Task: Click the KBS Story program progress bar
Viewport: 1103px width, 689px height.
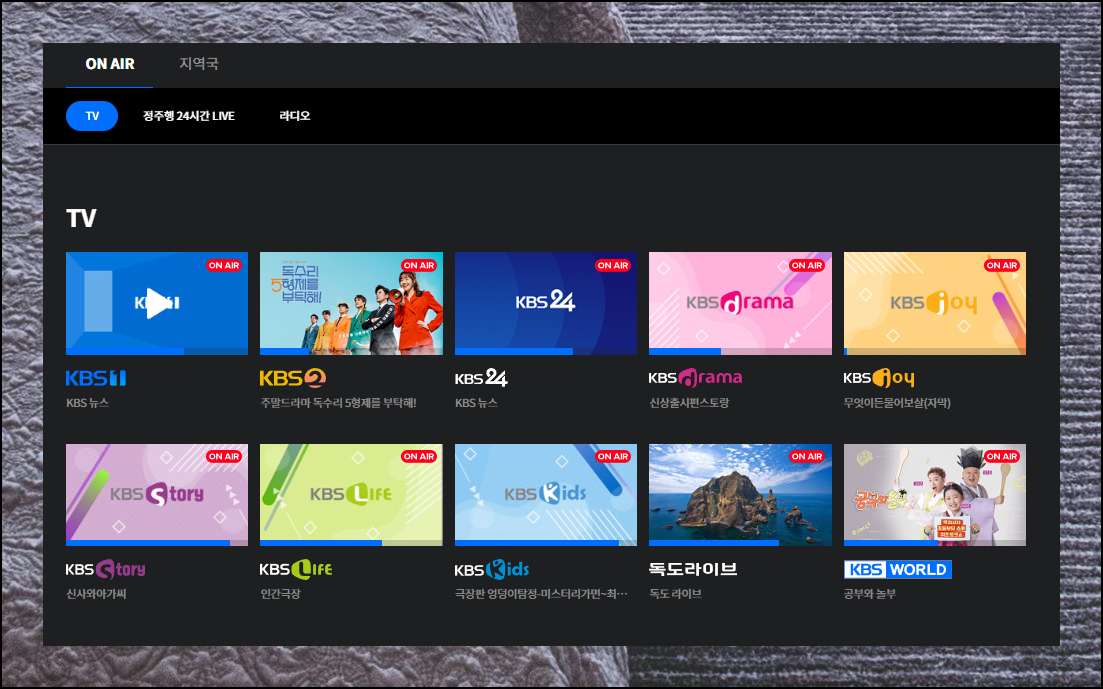Action: point(157,543)
